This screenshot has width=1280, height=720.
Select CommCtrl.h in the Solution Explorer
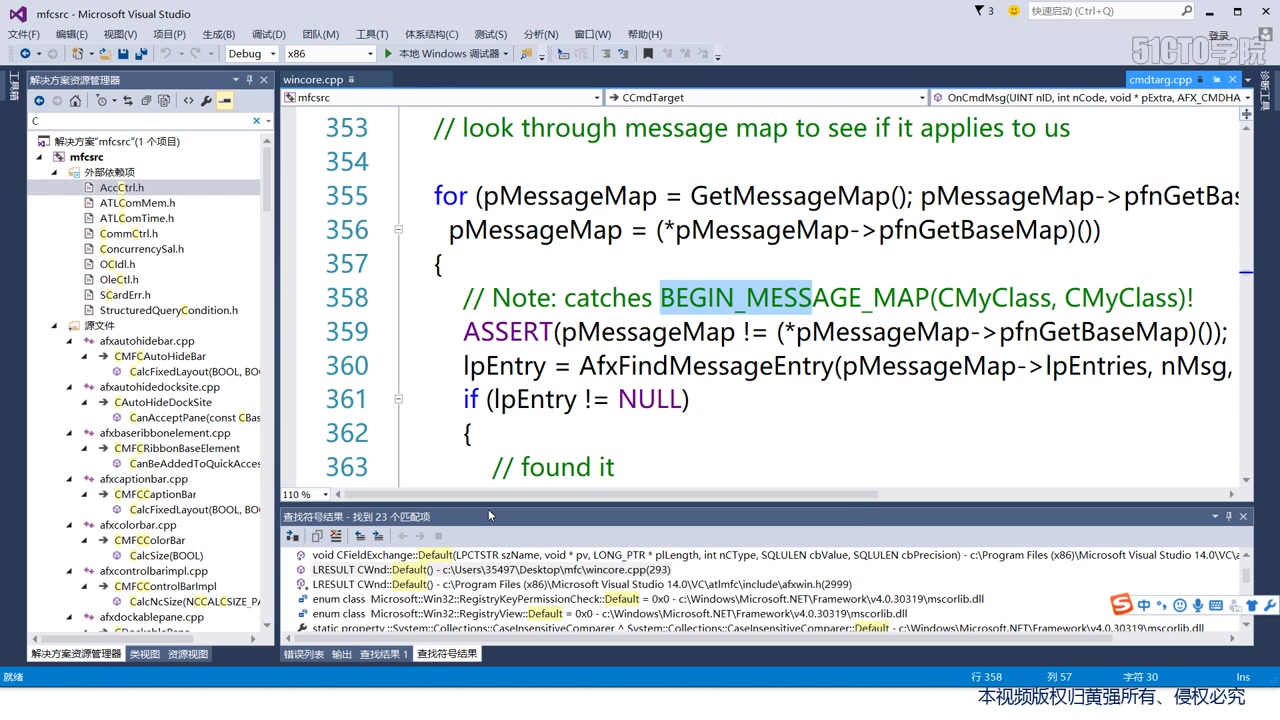tap(129, 233)
